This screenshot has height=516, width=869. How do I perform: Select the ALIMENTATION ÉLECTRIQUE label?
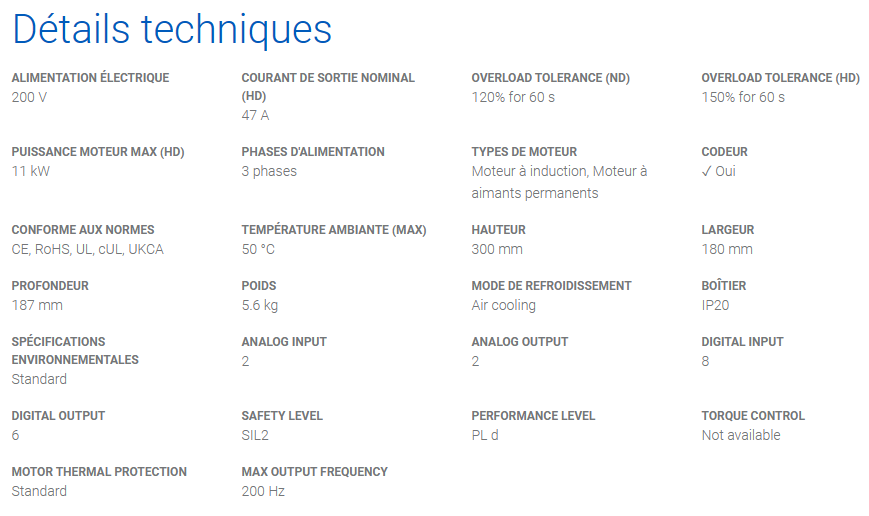(x=90, y=78)
